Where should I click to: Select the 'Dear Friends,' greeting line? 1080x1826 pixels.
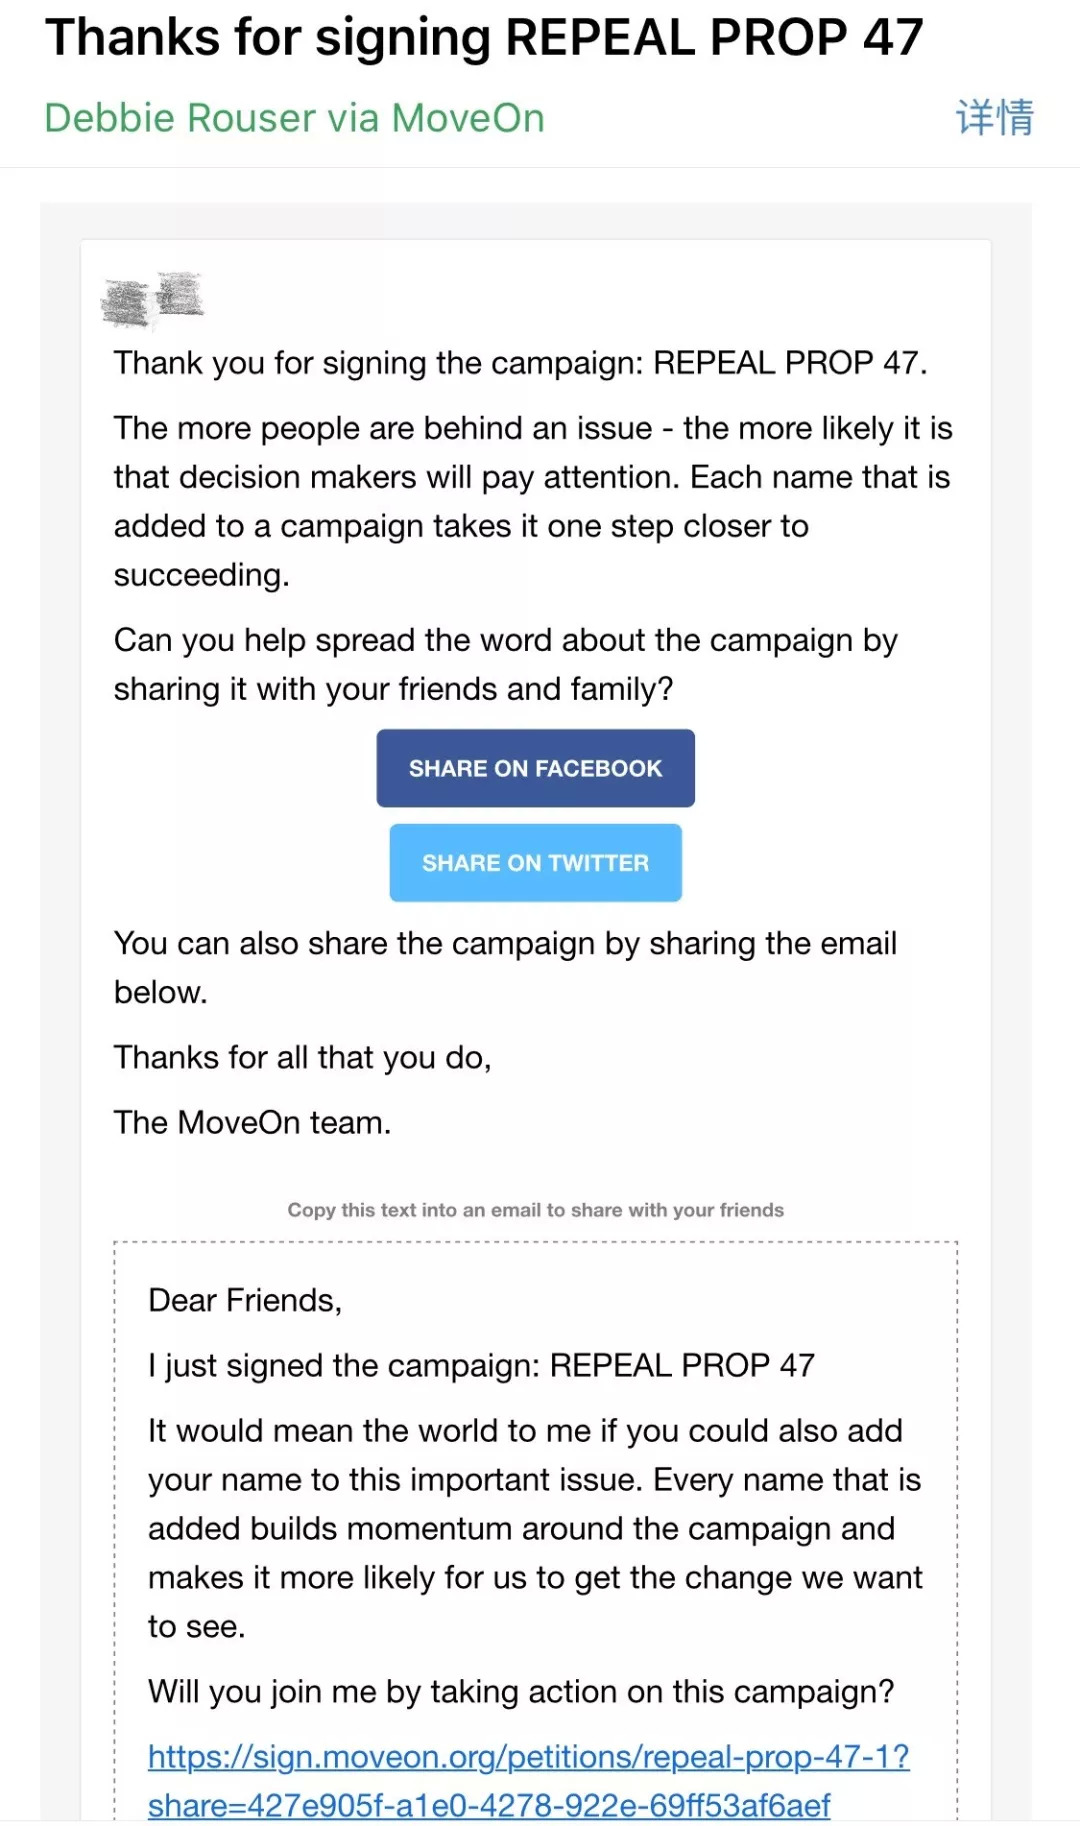[245, 1300]
